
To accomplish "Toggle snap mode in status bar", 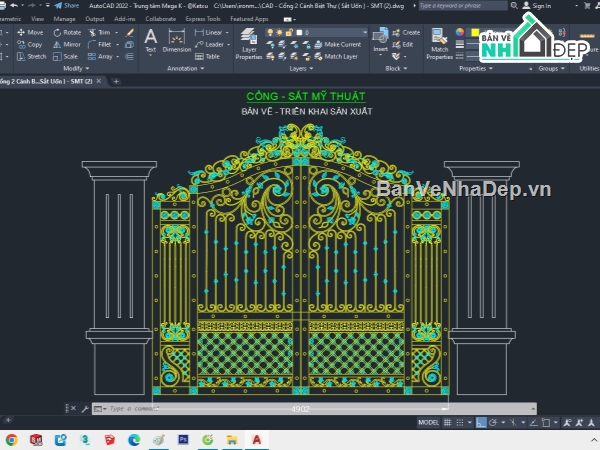I will (460, 422).
